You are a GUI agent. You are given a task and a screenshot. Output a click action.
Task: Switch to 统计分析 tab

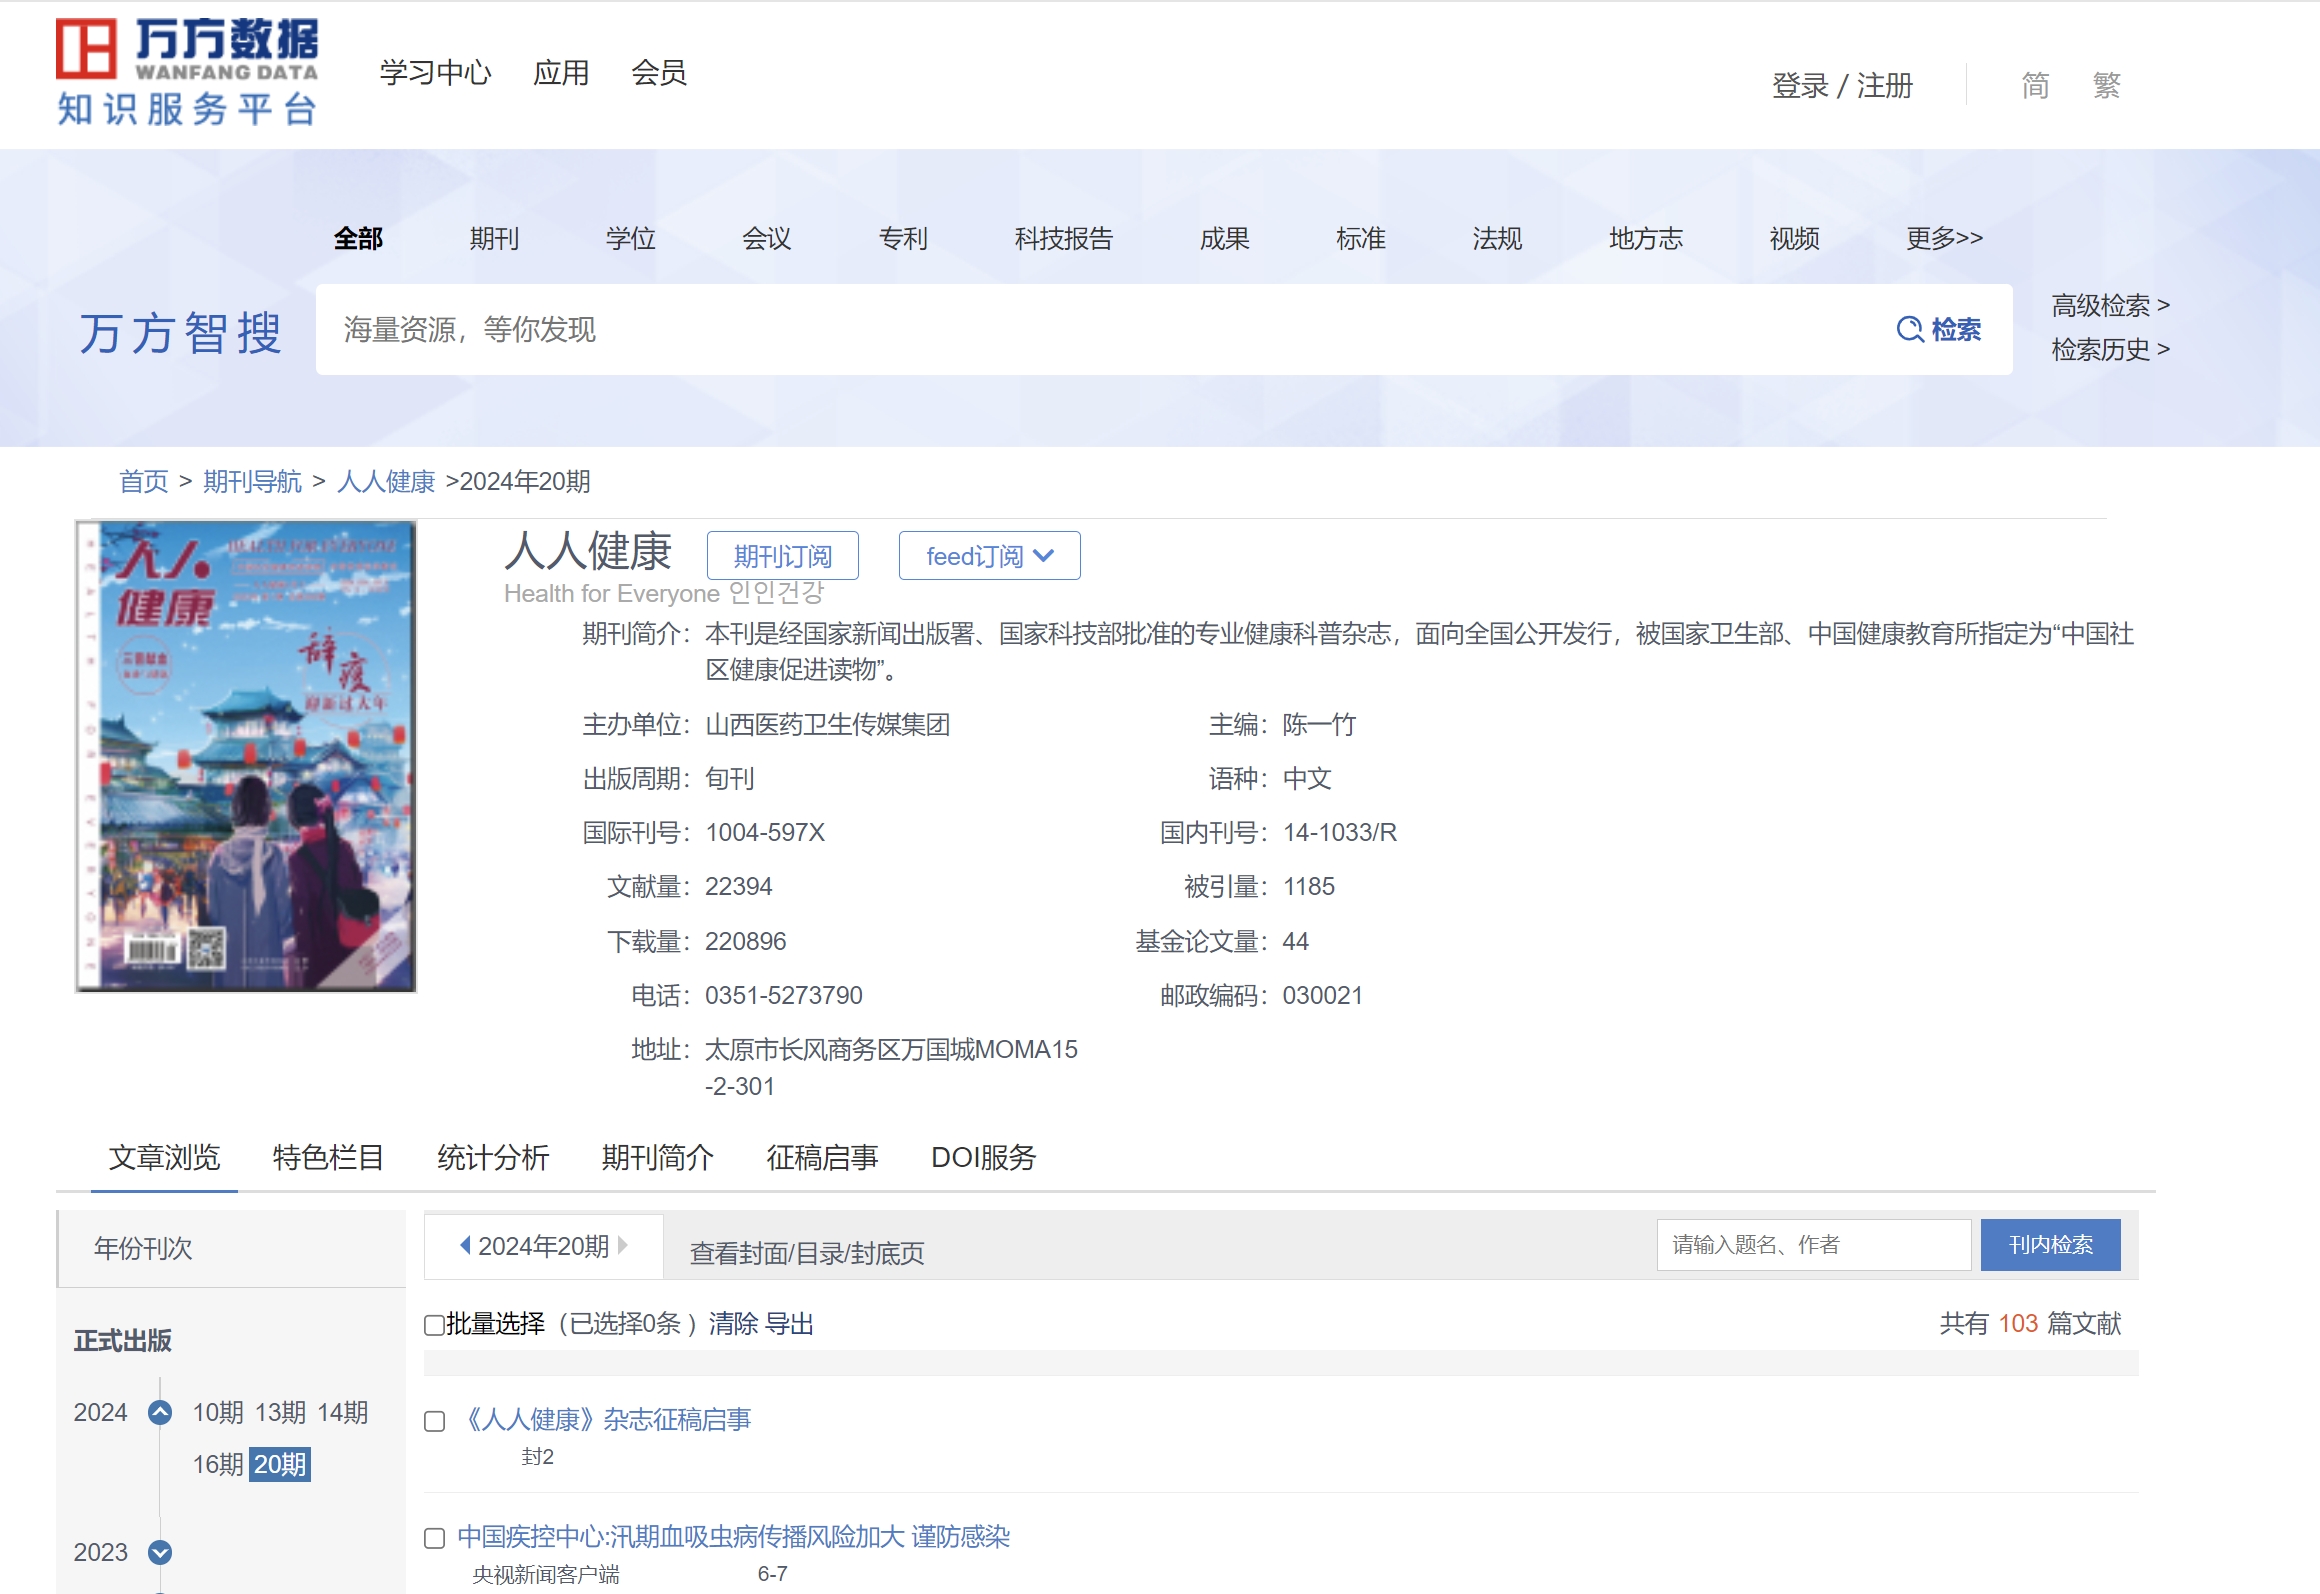coord(493,1157)
